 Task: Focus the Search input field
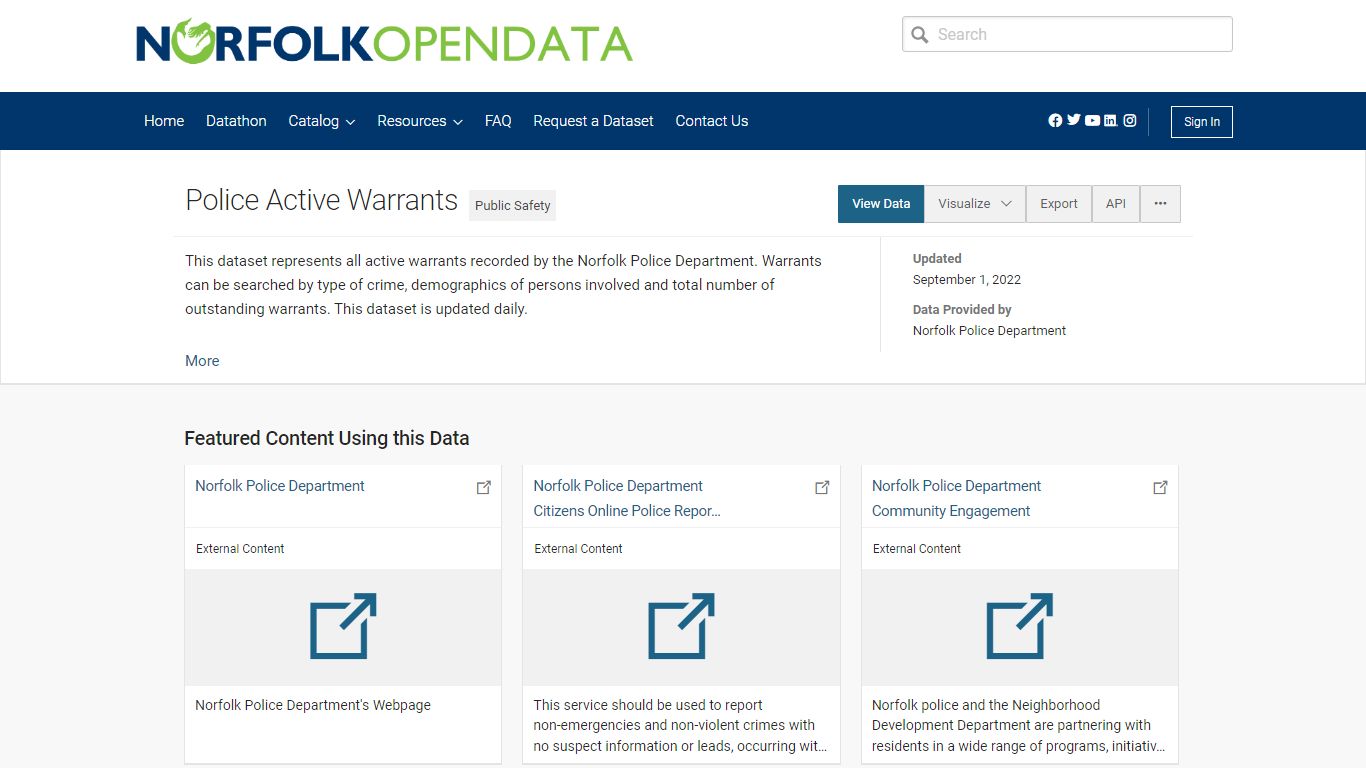point(1067,34)
